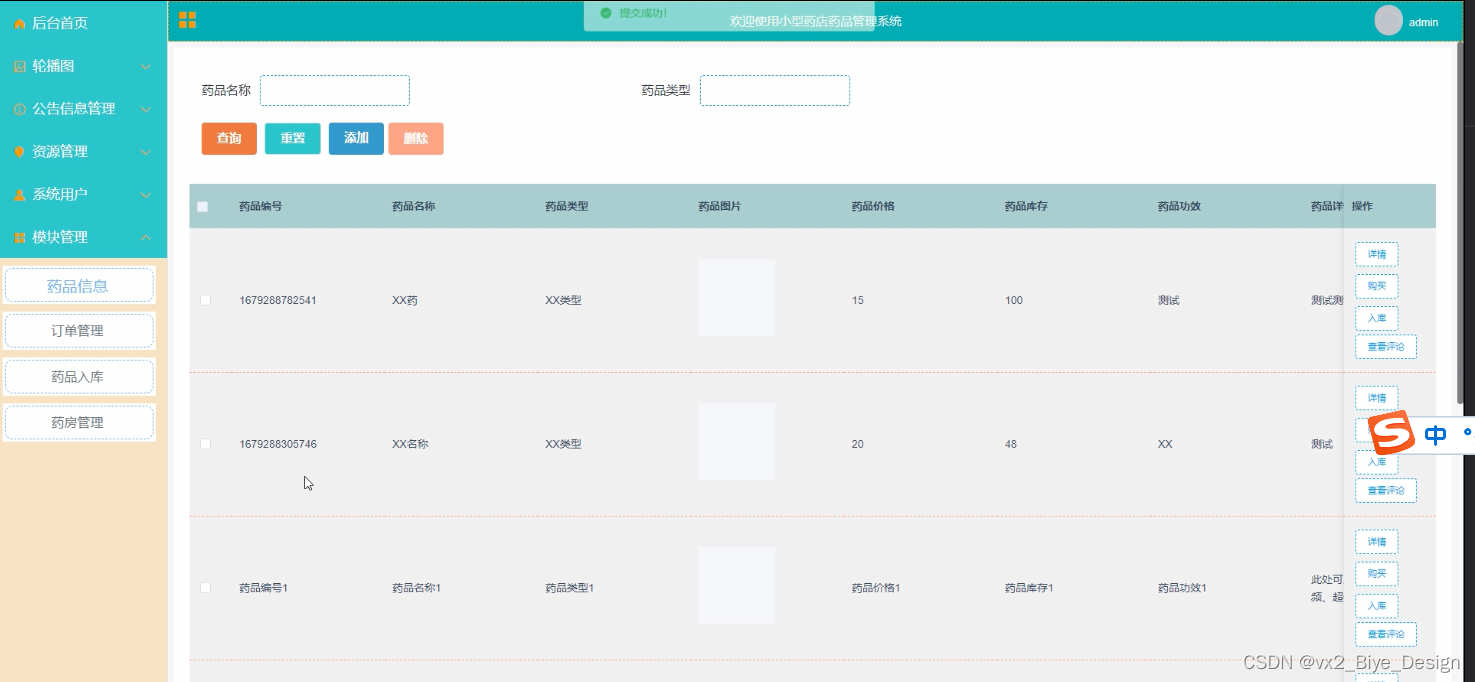The width and height of the screenshot is (1475, 682).
Task: Focus the 药品类型 search input
Action: (775, 90)
